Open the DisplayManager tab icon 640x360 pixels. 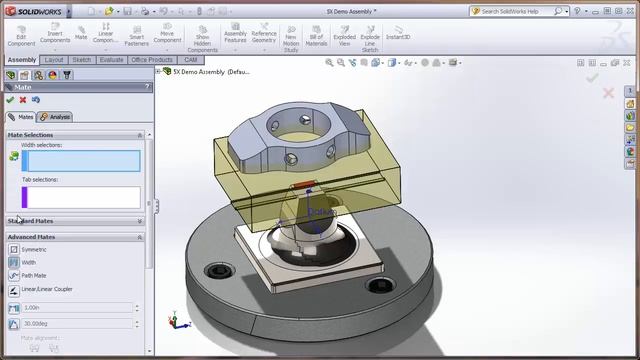[53, 75]
